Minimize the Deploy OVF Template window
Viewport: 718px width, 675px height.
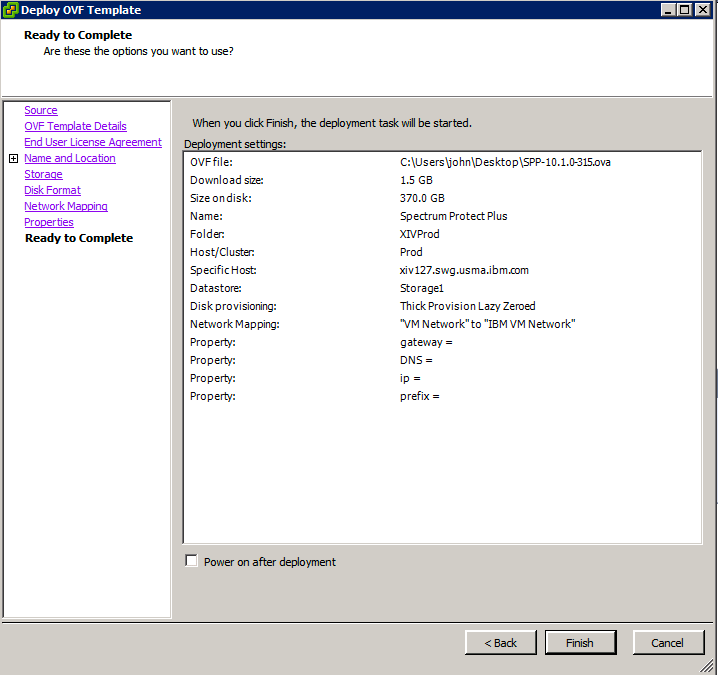[x=668, y=10]
